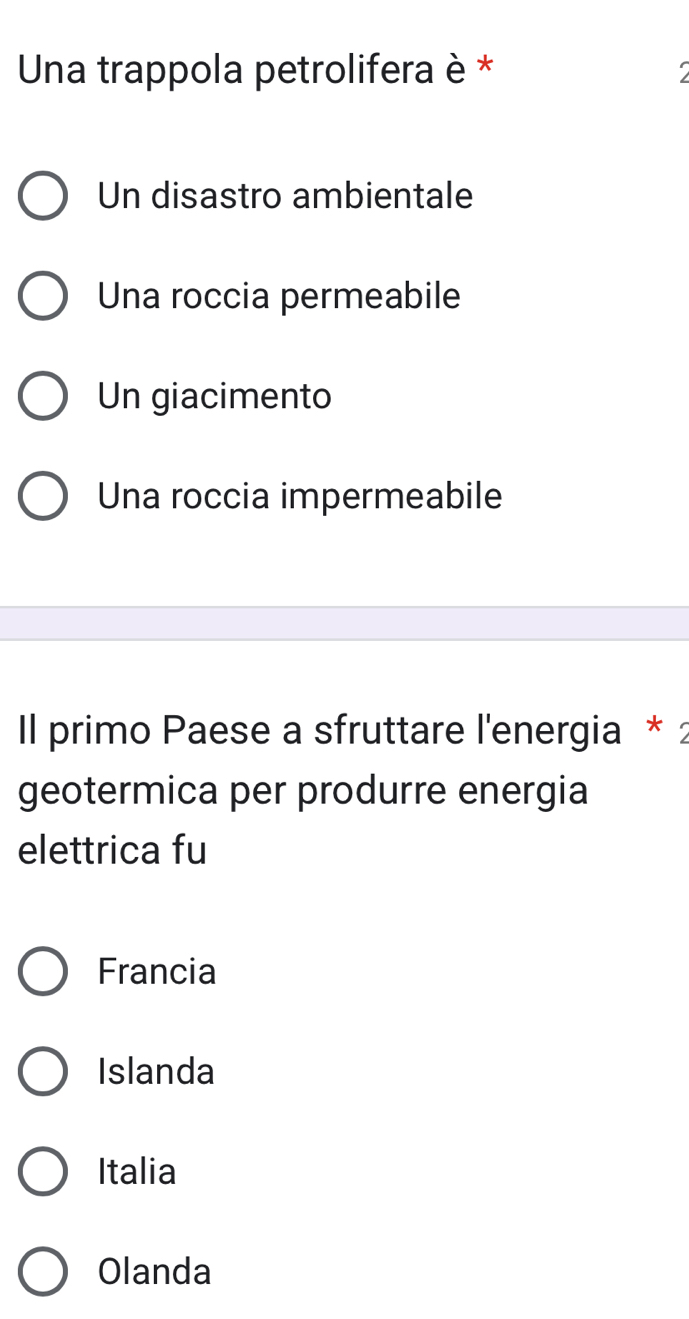Click the "Una roccia permeabile" answer label

click(x=279, y=296)
